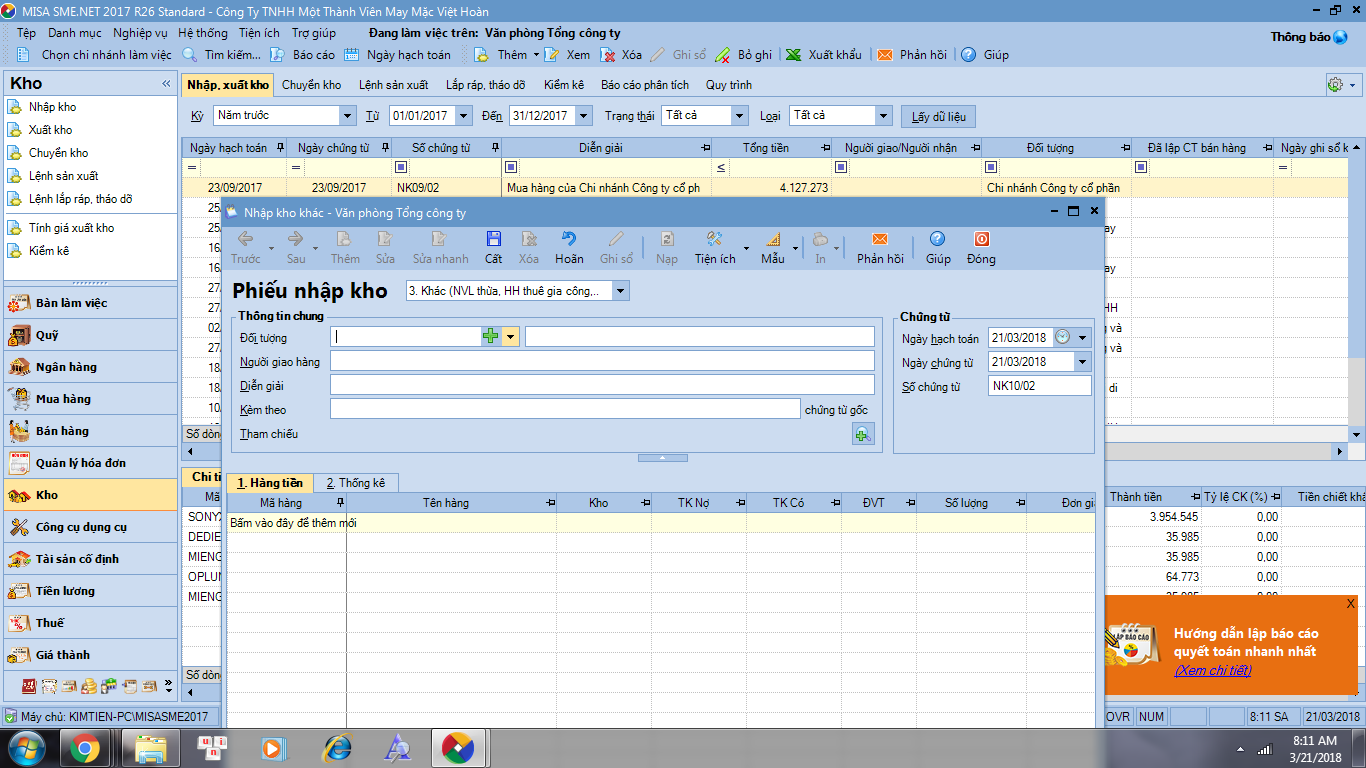The width and height of the screenshot is (1366, 768).
Task: Click the Lấy dữ liệu button
Action: pyautogui.click(x=938, y=117)
